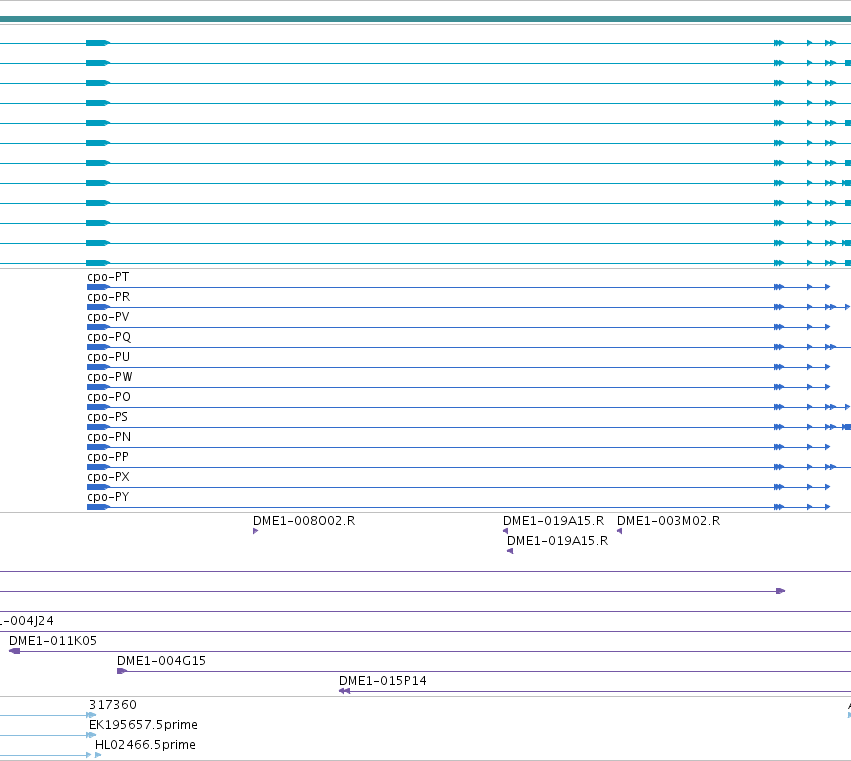The height and width of the screenshot is (761, 851).
Task: Select the EK195657.5prime EST label
Action: point(143,725)
